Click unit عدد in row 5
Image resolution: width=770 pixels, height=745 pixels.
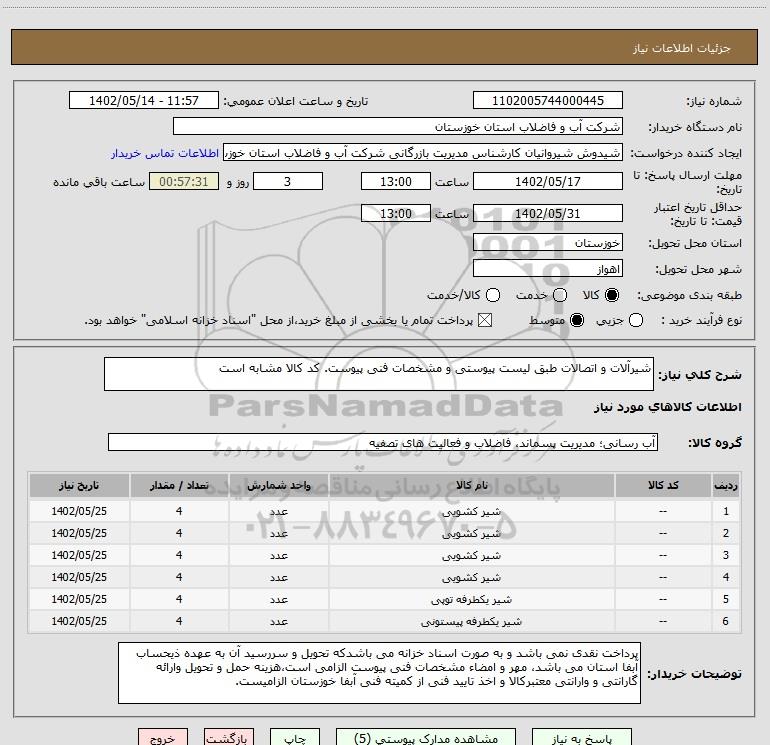coord(278,600)
